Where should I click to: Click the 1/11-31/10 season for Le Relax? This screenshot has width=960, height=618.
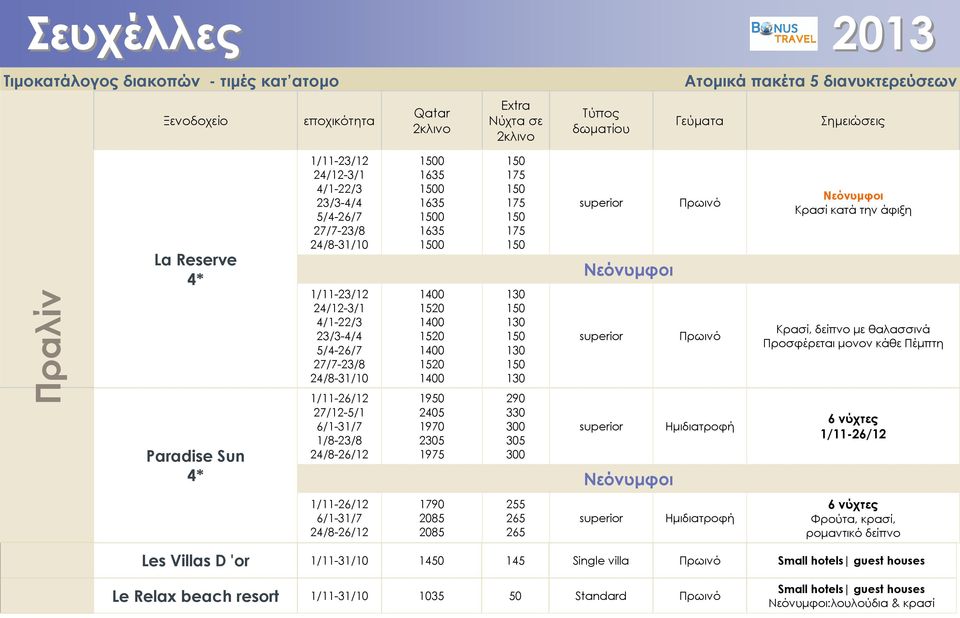(x=339, y=596)
